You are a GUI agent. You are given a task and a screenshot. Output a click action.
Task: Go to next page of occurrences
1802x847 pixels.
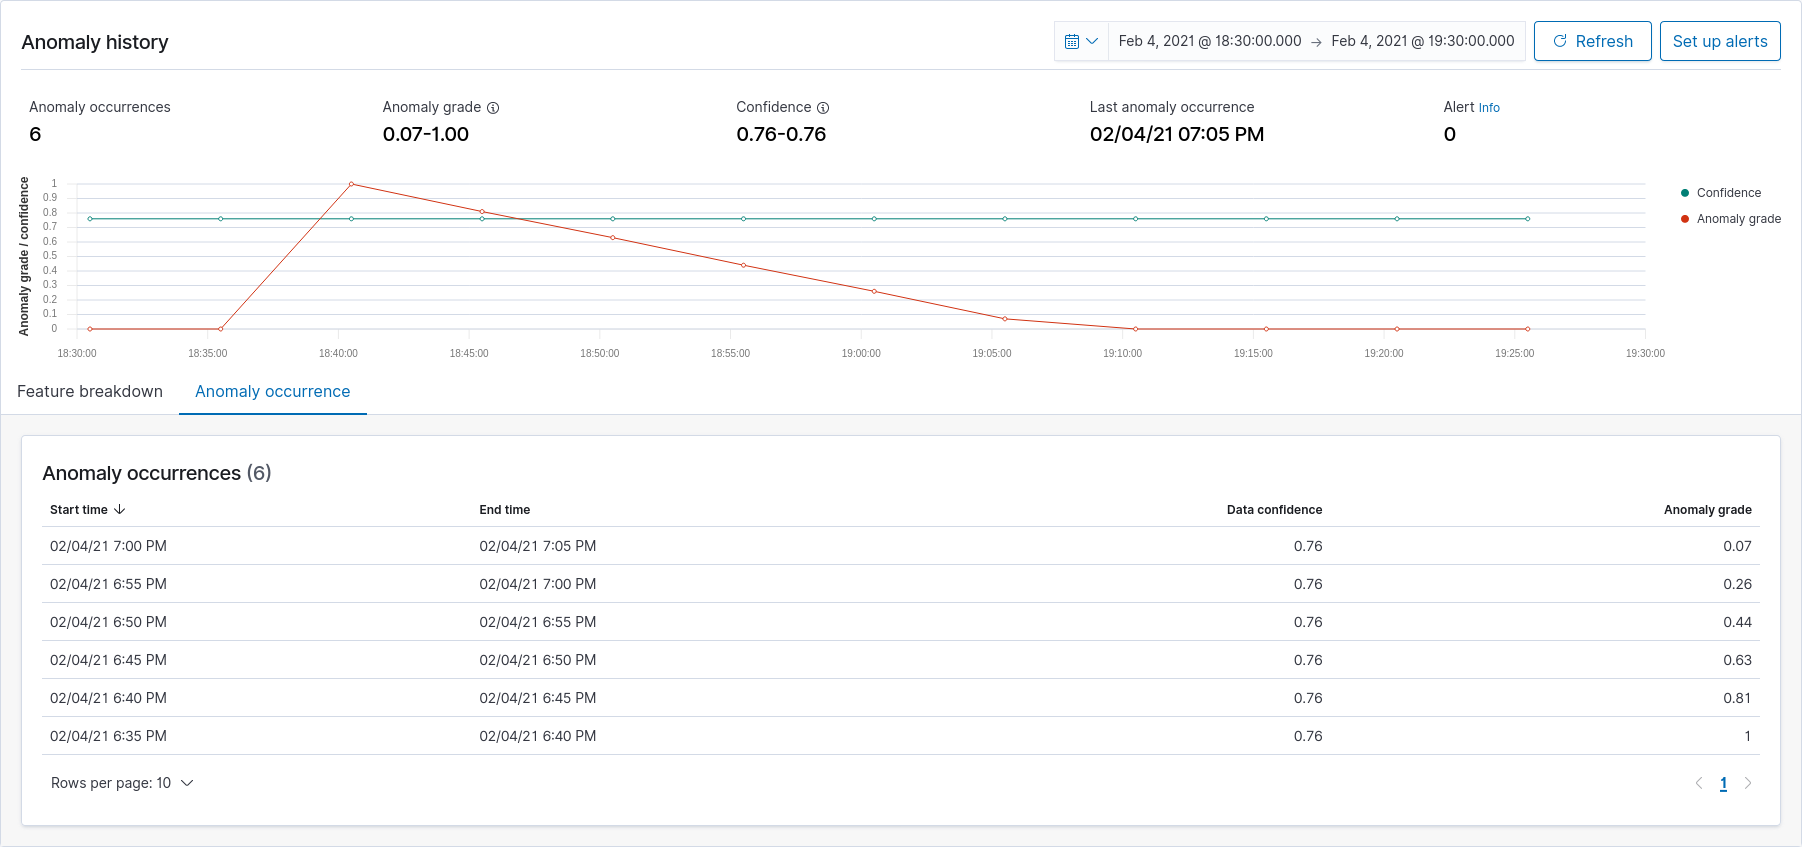coord(1748,783)
